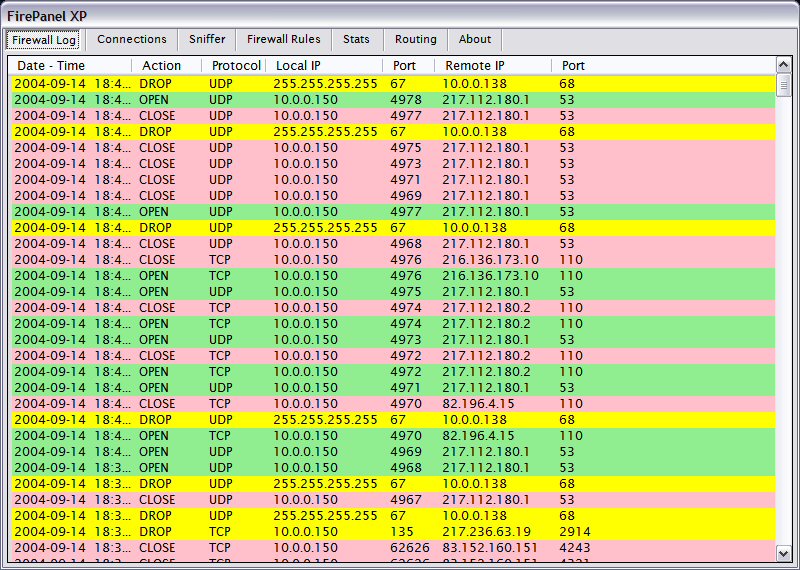Sort by the Local IP column header

pyautogui.click(x=324, y=66)
